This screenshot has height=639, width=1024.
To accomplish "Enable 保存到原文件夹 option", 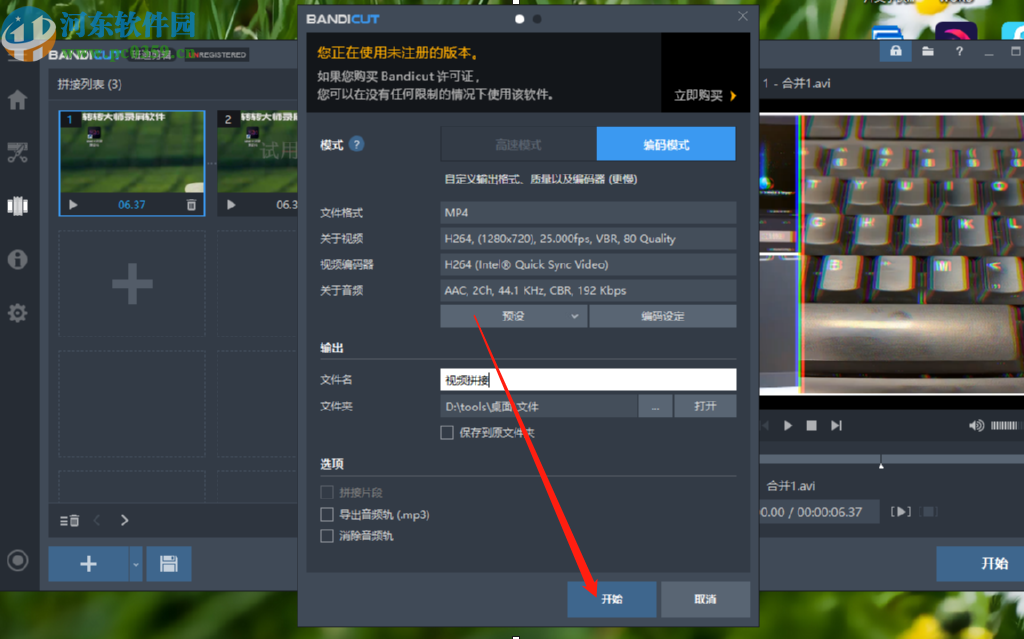I will pos(447,432).
